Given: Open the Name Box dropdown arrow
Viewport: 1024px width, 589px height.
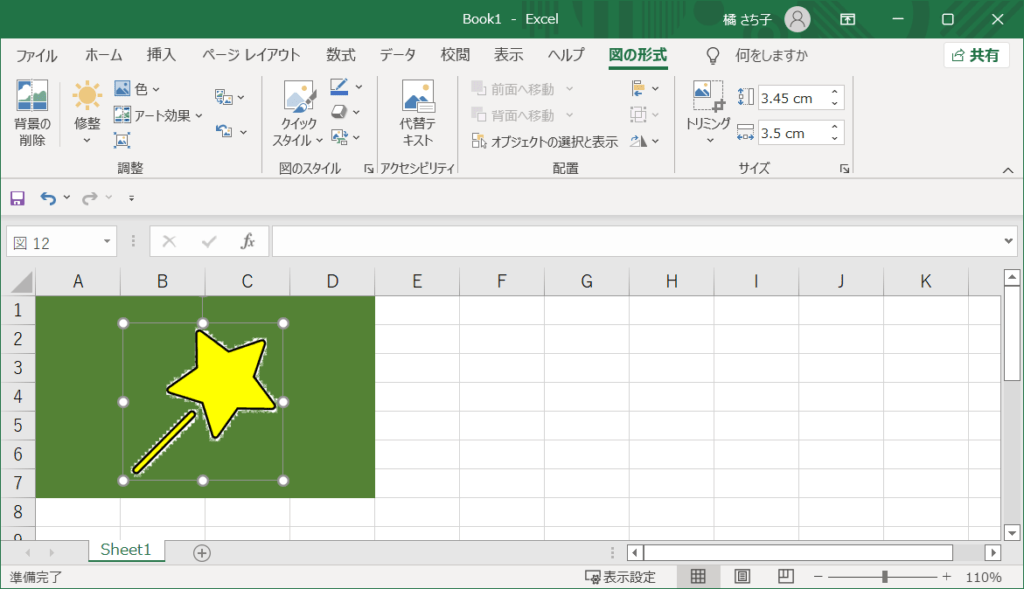Looking at the screenshot, I should click(x=107, y=242).
